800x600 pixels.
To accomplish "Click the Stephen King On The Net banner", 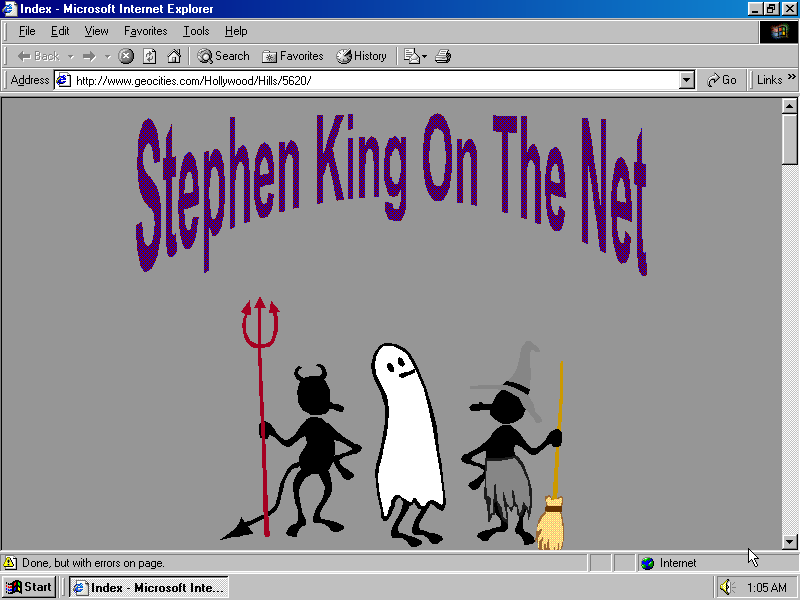I will 391,193.
